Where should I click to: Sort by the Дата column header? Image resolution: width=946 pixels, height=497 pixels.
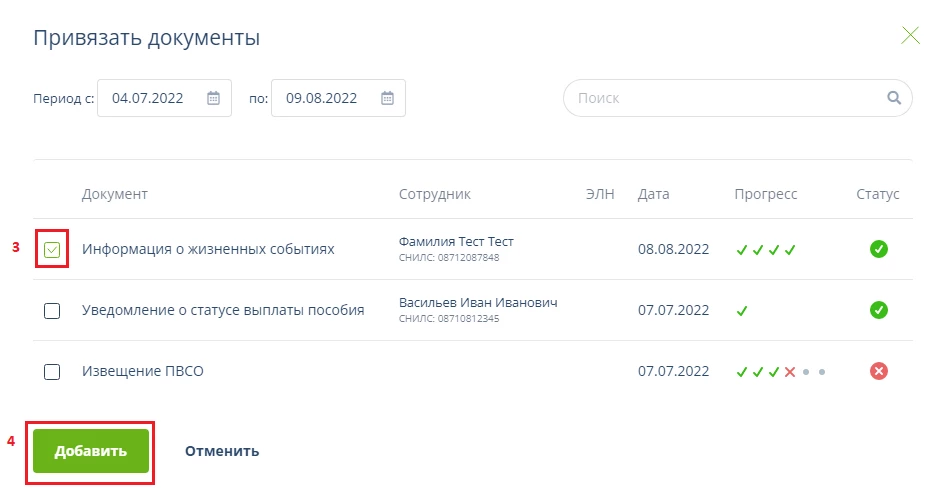coord(654,194)
